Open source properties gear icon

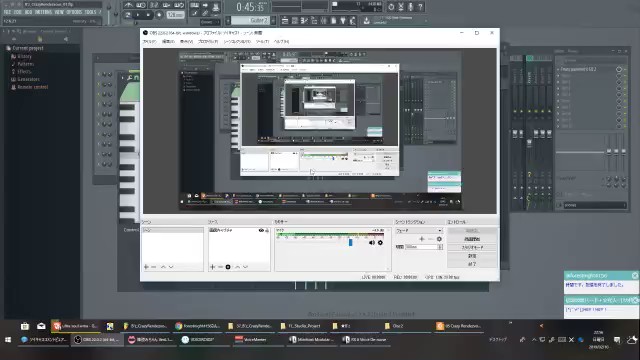228,267
